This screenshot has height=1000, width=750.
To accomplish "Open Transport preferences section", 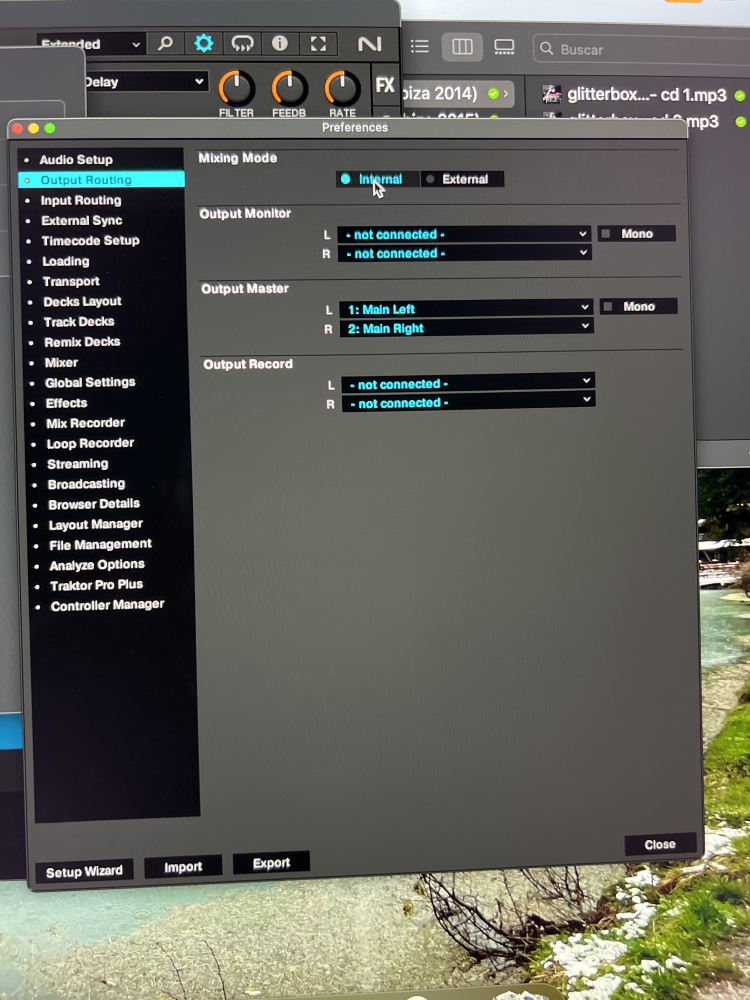I will click(x=71, y=281).
